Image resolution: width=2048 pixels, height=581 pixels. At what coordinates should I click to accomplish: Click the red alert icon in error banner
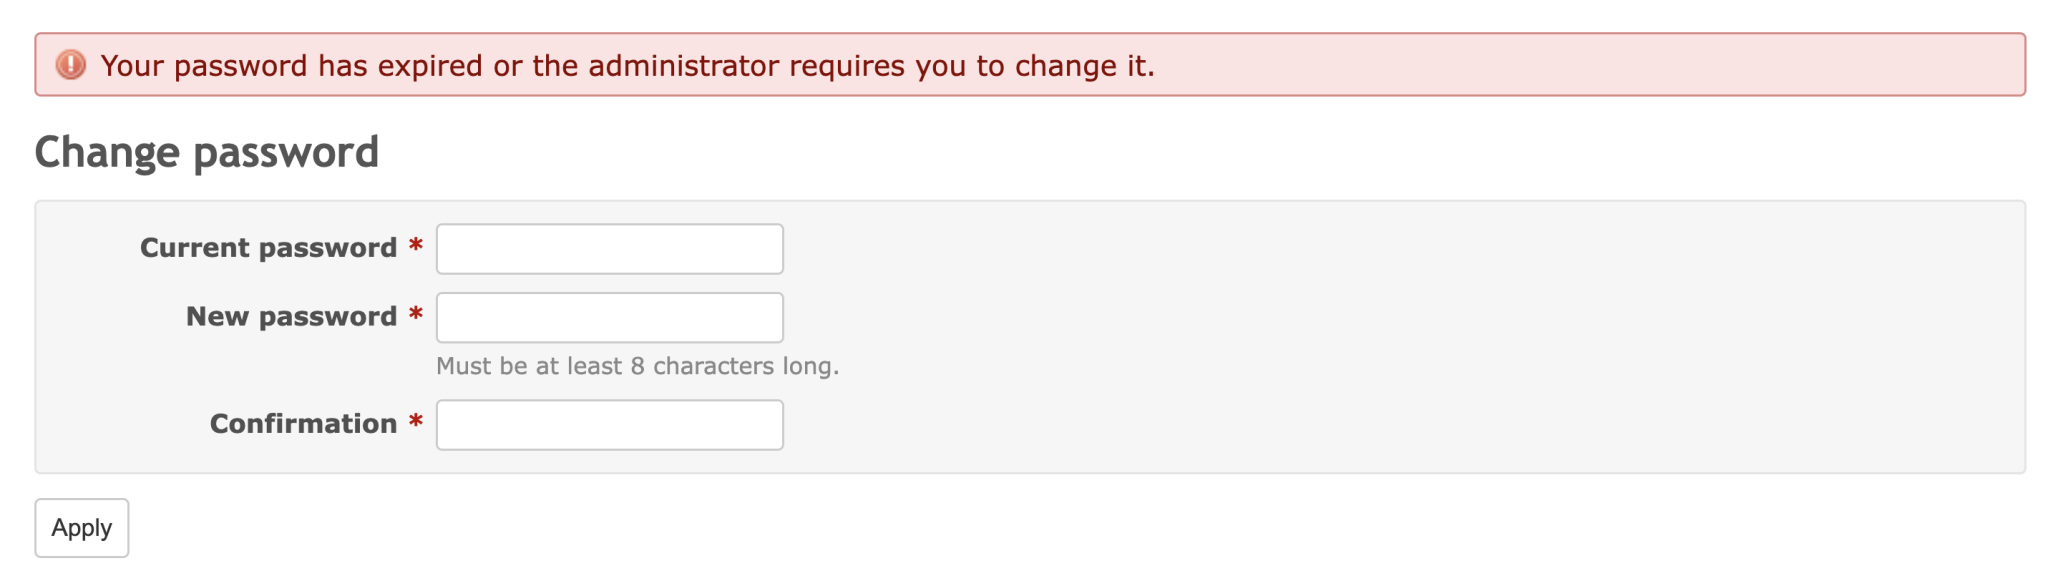(x=69, y=66)
